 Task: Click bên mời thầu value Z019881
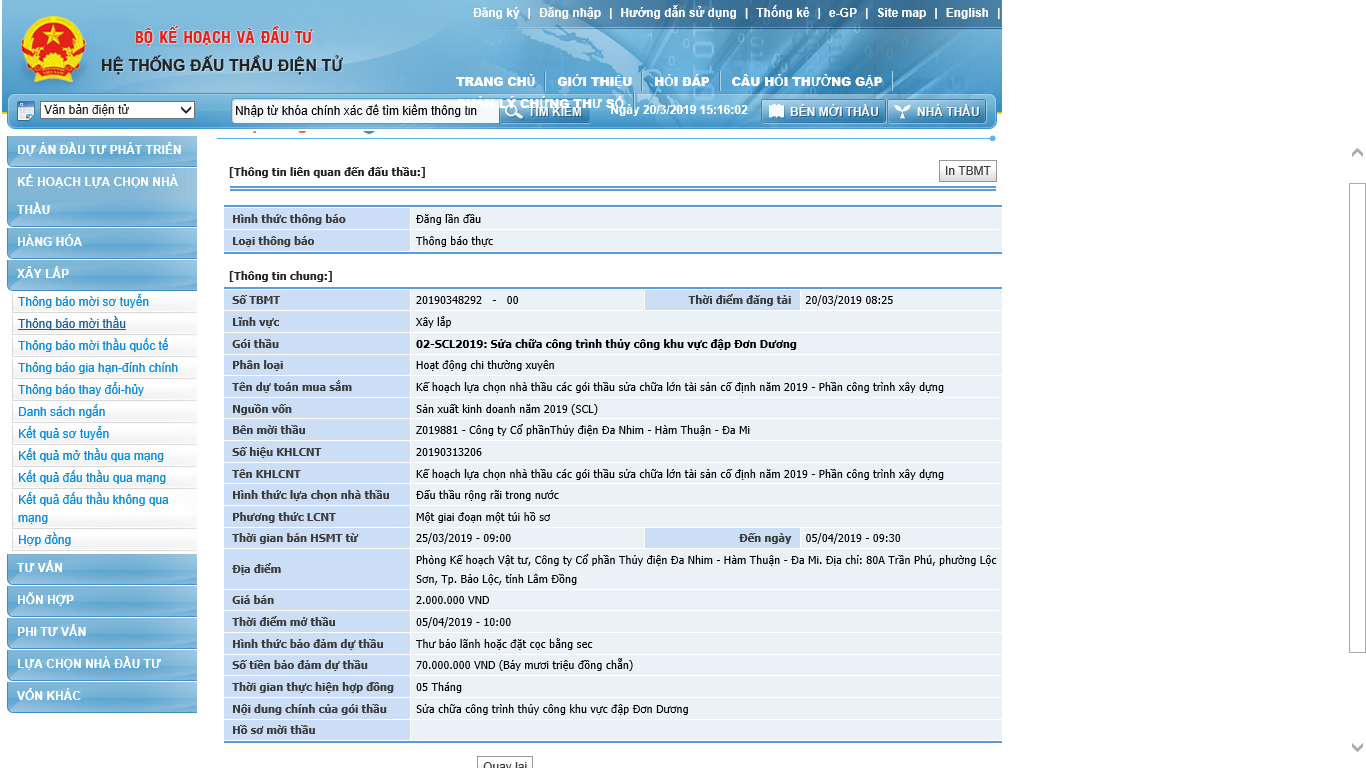[583, 430]
